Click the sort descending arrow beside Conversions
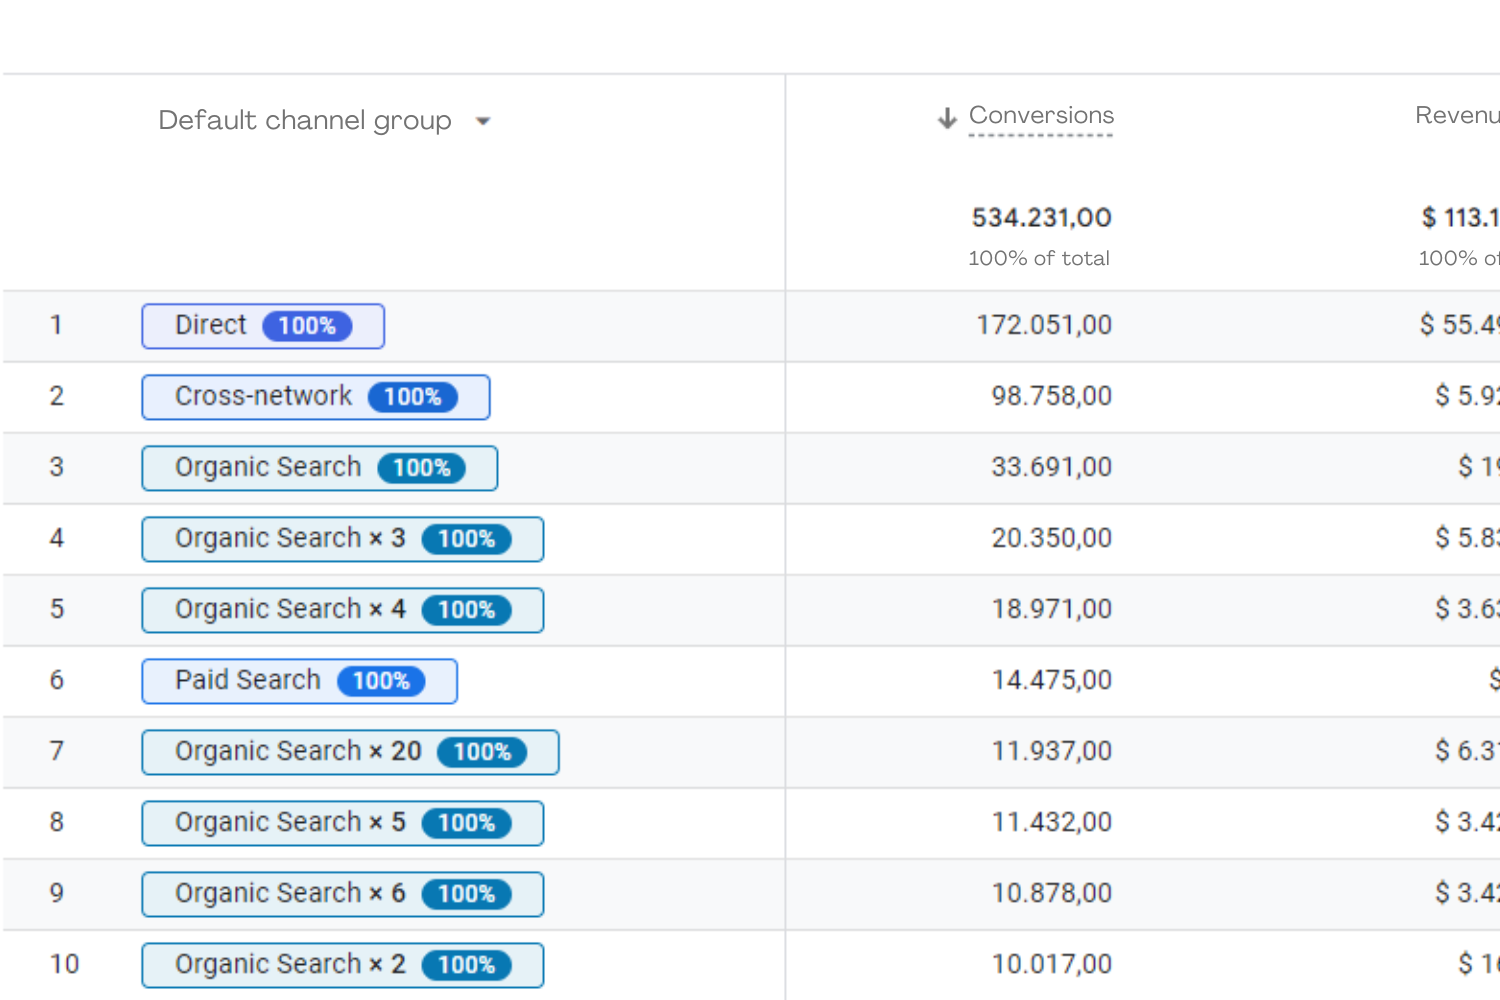The width and height of the screenshot is (1500, 1000). point(946,118)
